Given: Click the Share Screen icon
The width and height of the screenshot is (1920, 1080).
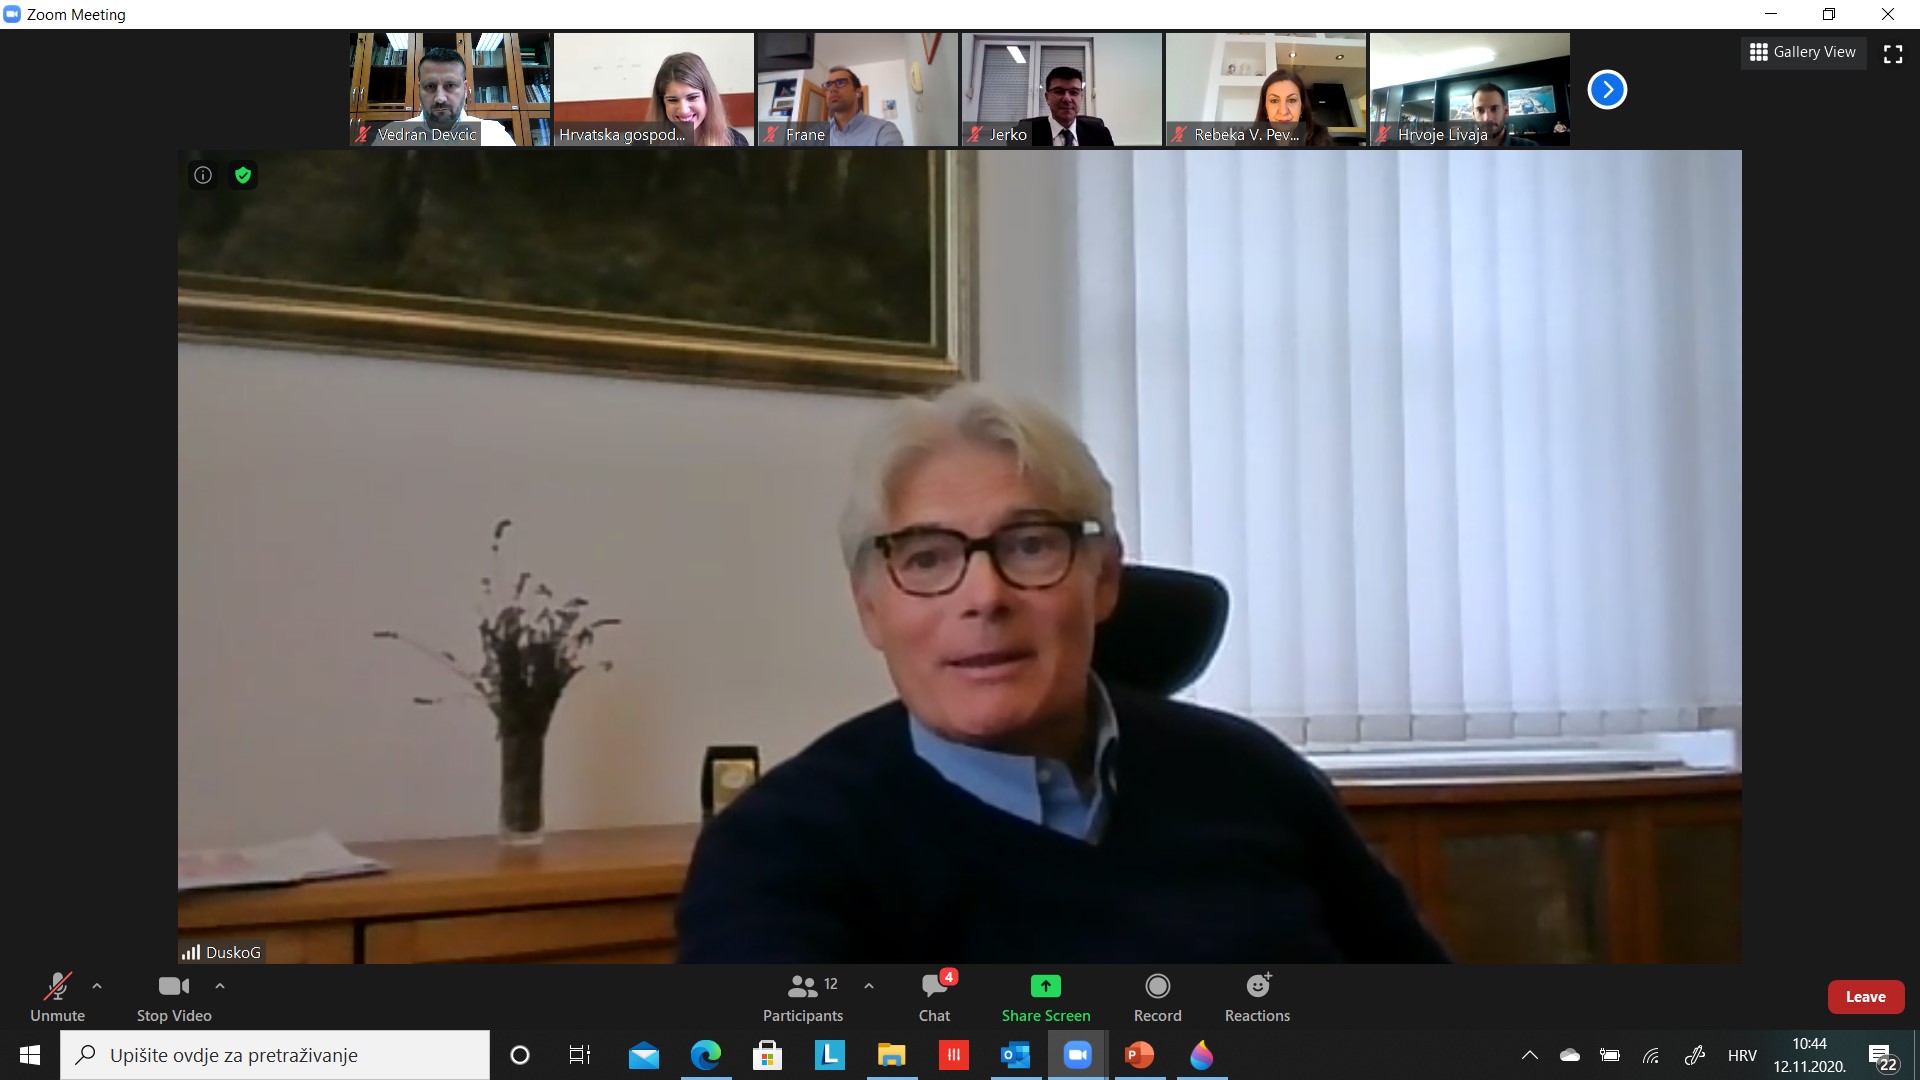Looking at the screenshot, I should pos(1045,987).
